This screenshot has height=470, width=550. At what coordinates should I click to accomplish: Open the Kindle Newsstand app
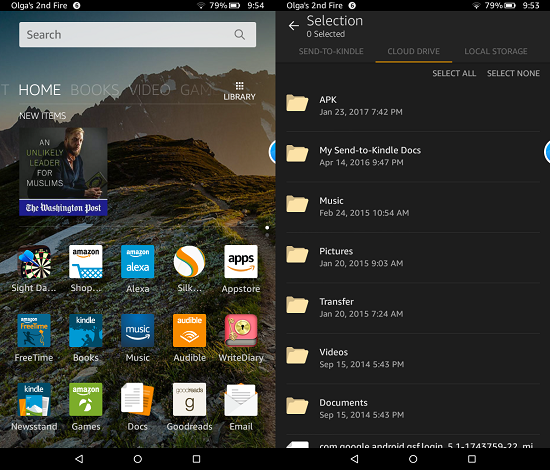click(34, 400)
